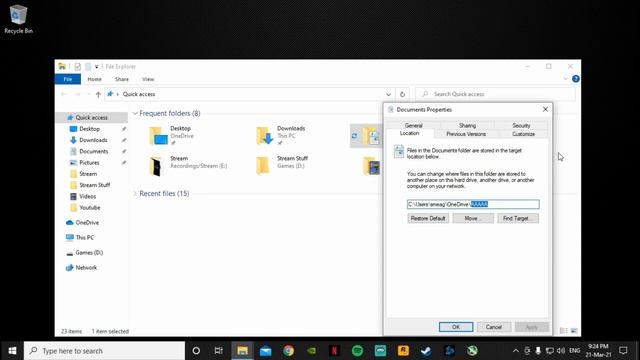The width and height of the screenshot is (640, 360).
Task: Collapse the Frequent folders section
Action: click(135, 113)
